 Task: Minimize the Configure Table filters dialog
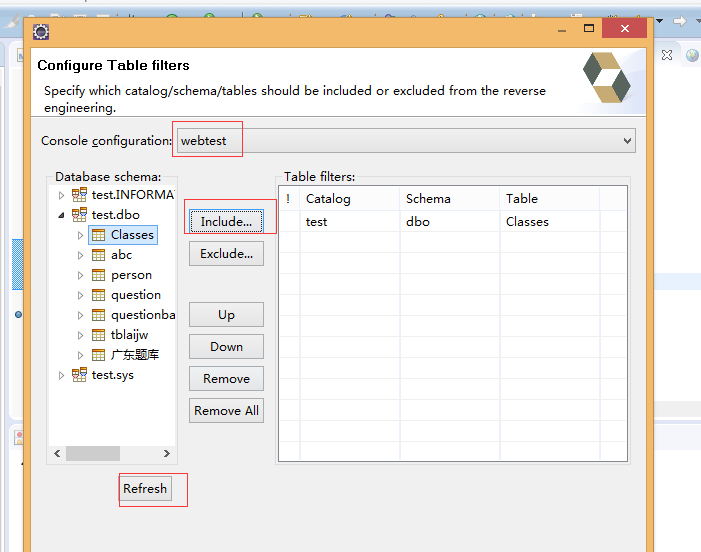click(x=562, y=29)
